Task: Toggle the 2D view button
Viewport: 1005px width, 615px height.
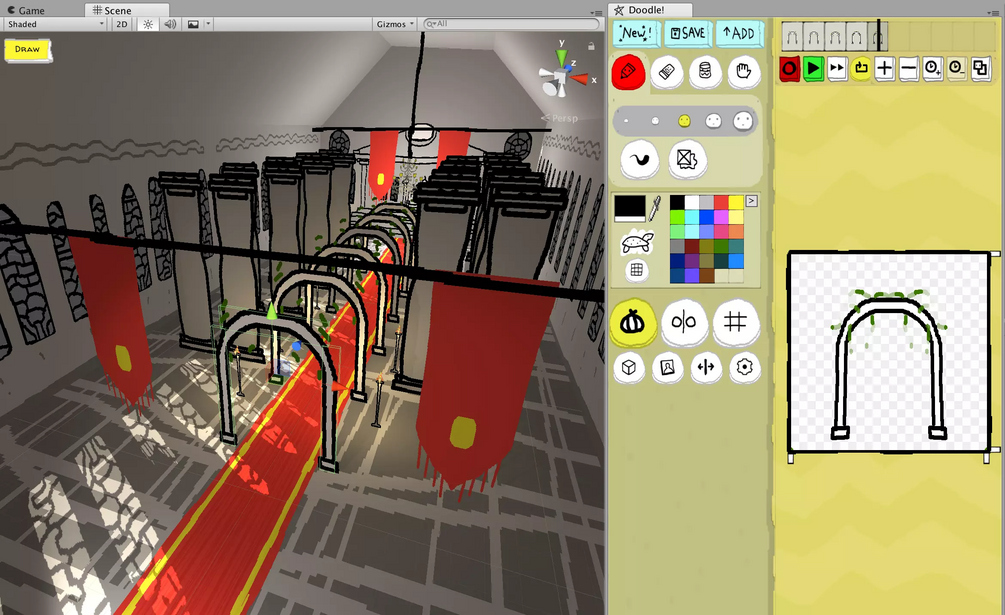Action: (122, 24)
